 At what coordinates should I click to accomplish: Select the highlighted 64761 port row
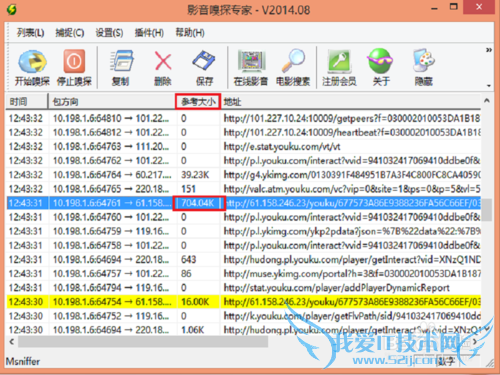tap(243, 203)
